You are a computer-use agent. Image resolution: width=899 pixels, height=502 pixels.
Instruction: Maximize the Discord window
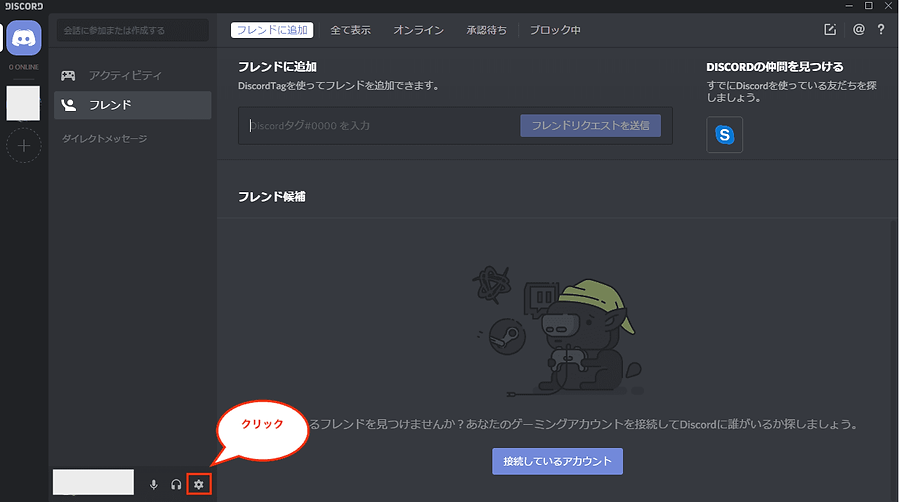click(869, 6)
